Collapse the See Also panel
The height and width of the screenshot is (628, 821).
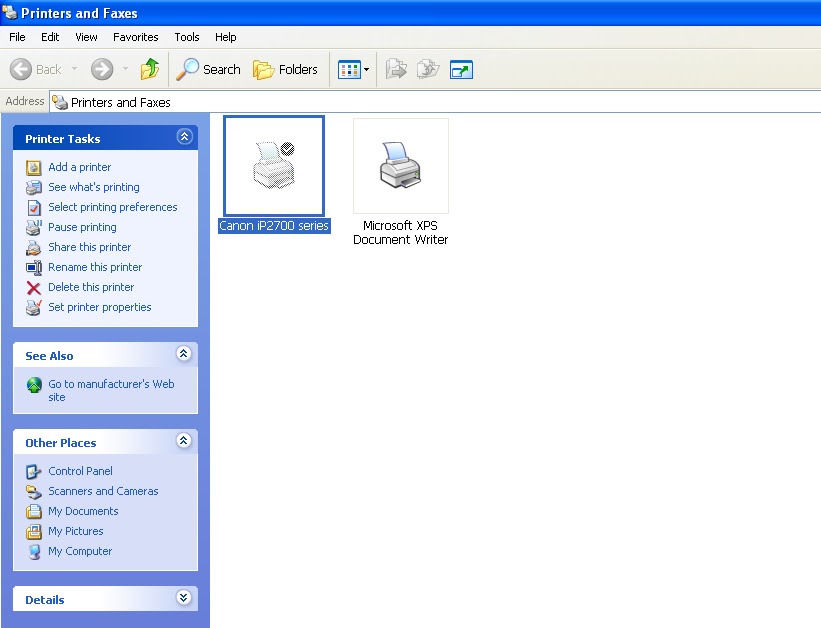183,354
